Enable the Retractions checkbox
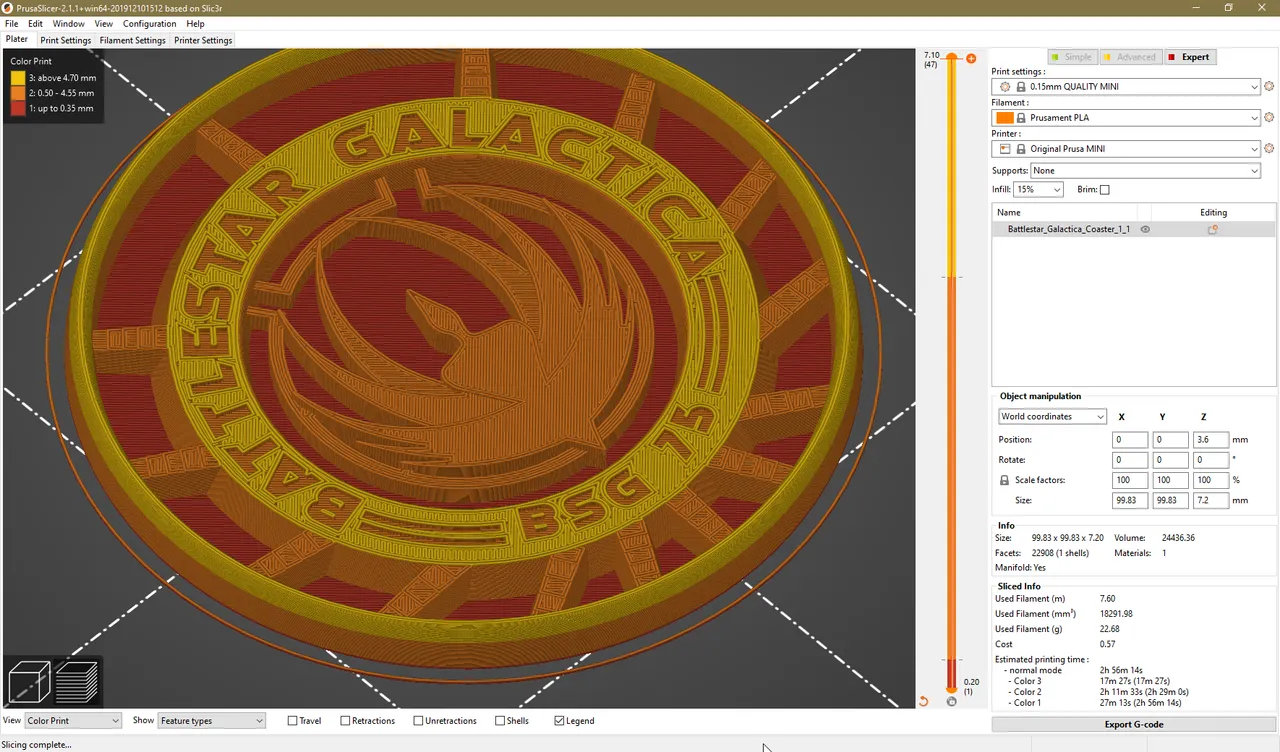The image size is (1280, 752). tap(345, 721)
